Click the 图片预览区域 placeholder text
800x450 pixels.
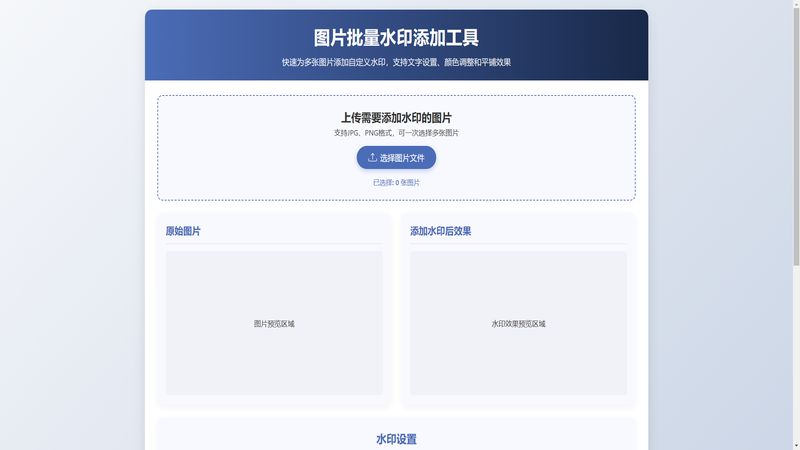click(274, 324)
